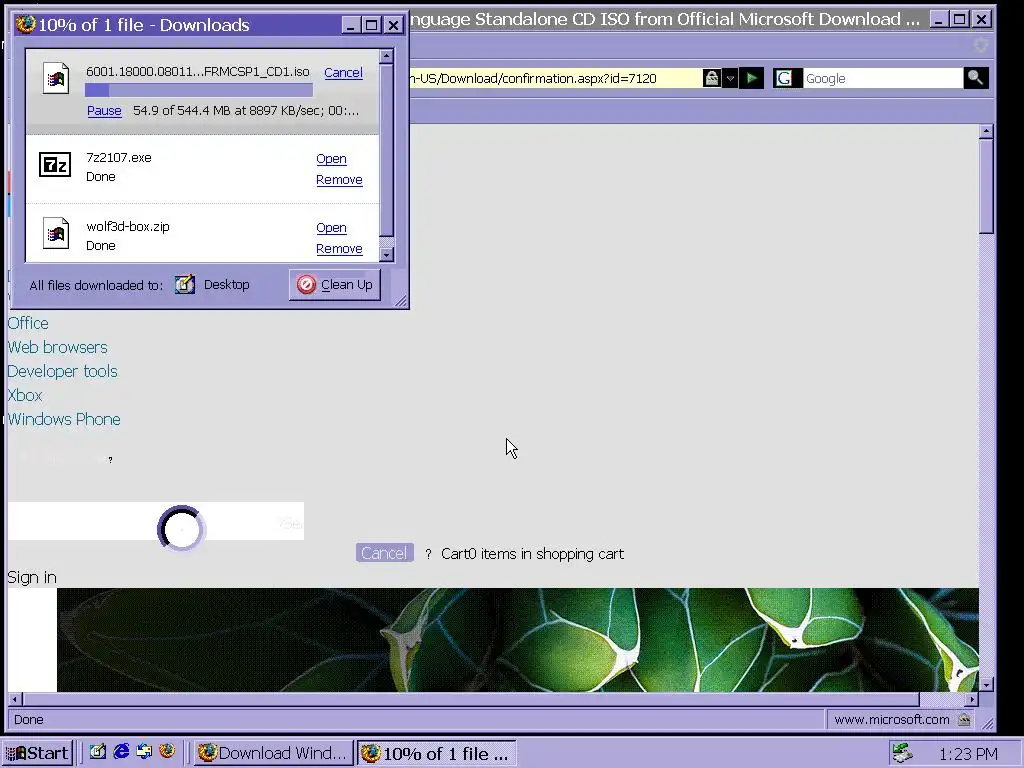The height and width of the screenshot is (768, 1024).
Task: Click the address bar lock icon
Action: (x=711, y=78)
